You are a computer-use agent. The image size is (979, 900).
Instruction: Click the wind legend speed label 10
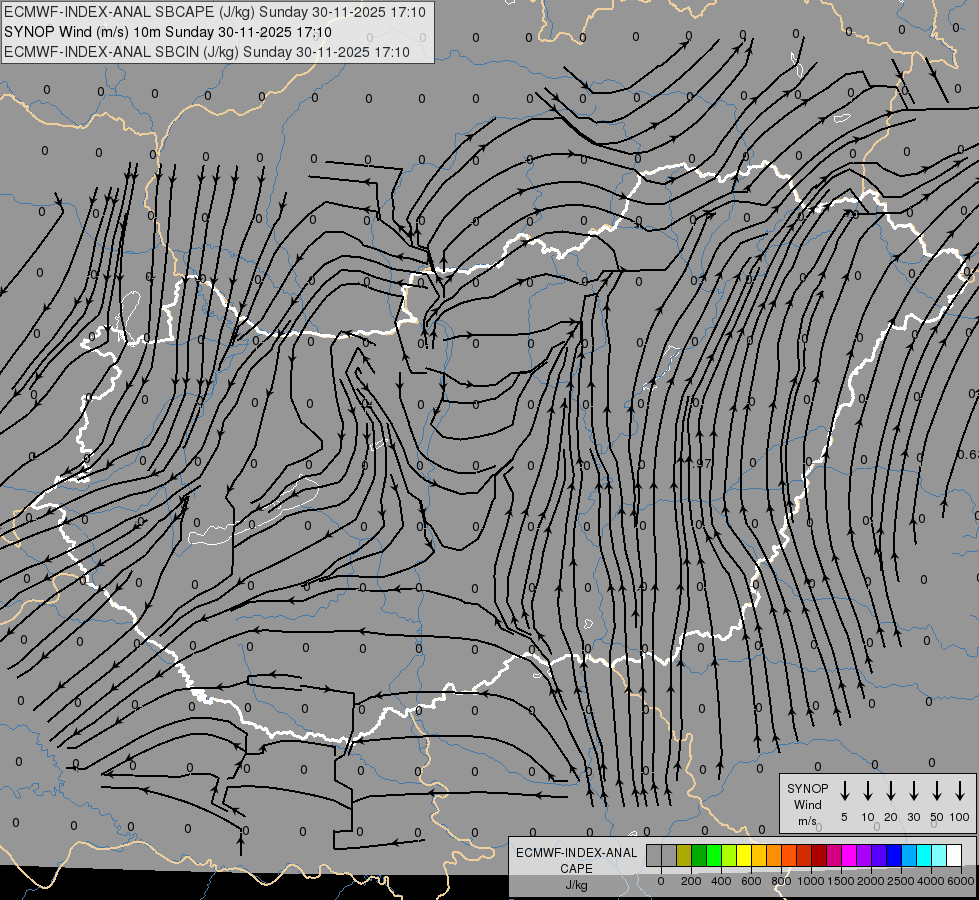[x=867, y=817]
